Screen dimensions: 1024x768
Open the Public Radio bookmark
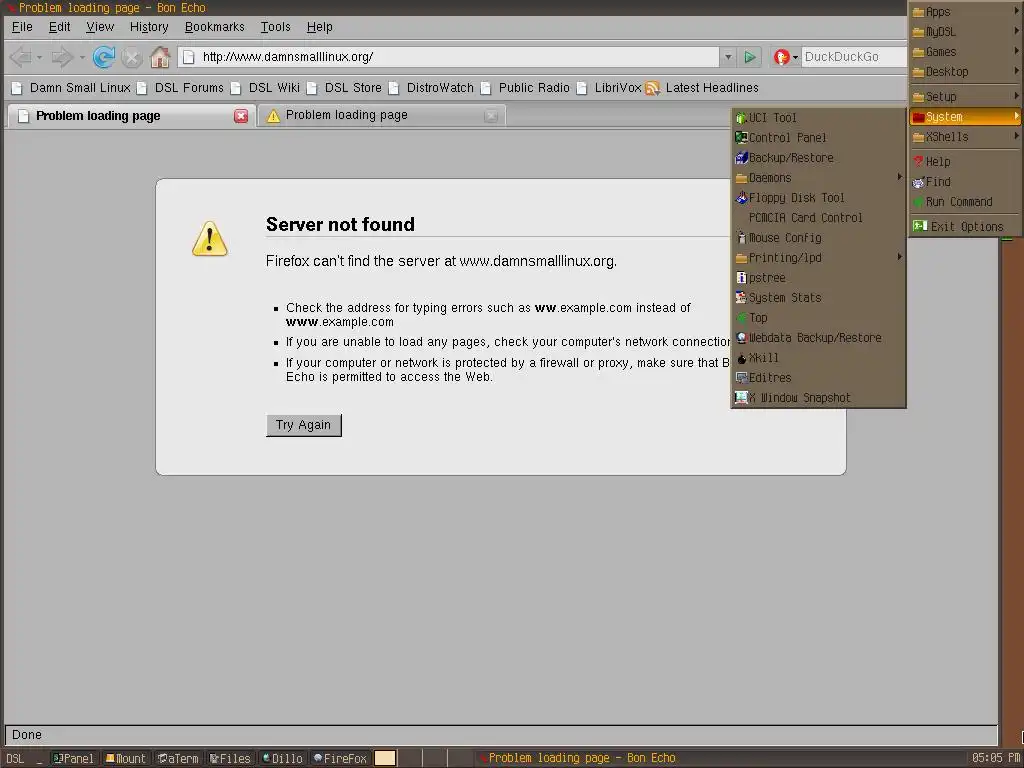tap(526, 88)
